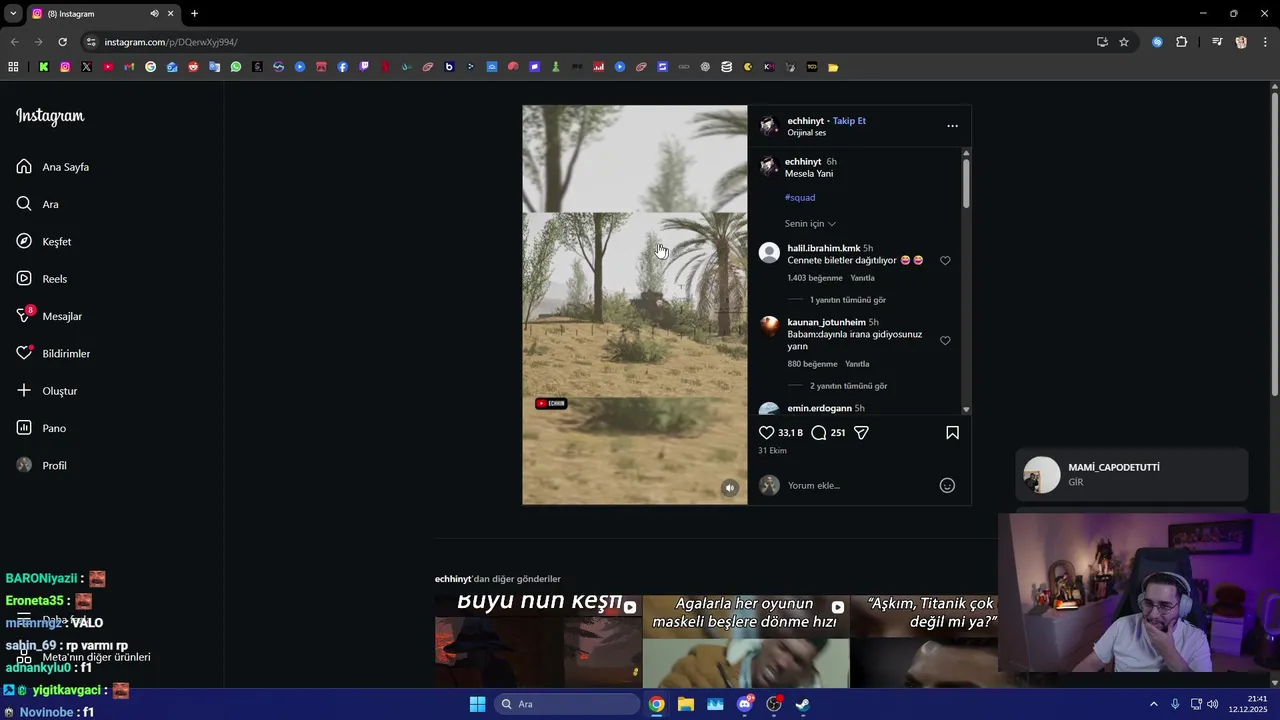Open Chrome three-dot menu

[x=1265, y=42]
